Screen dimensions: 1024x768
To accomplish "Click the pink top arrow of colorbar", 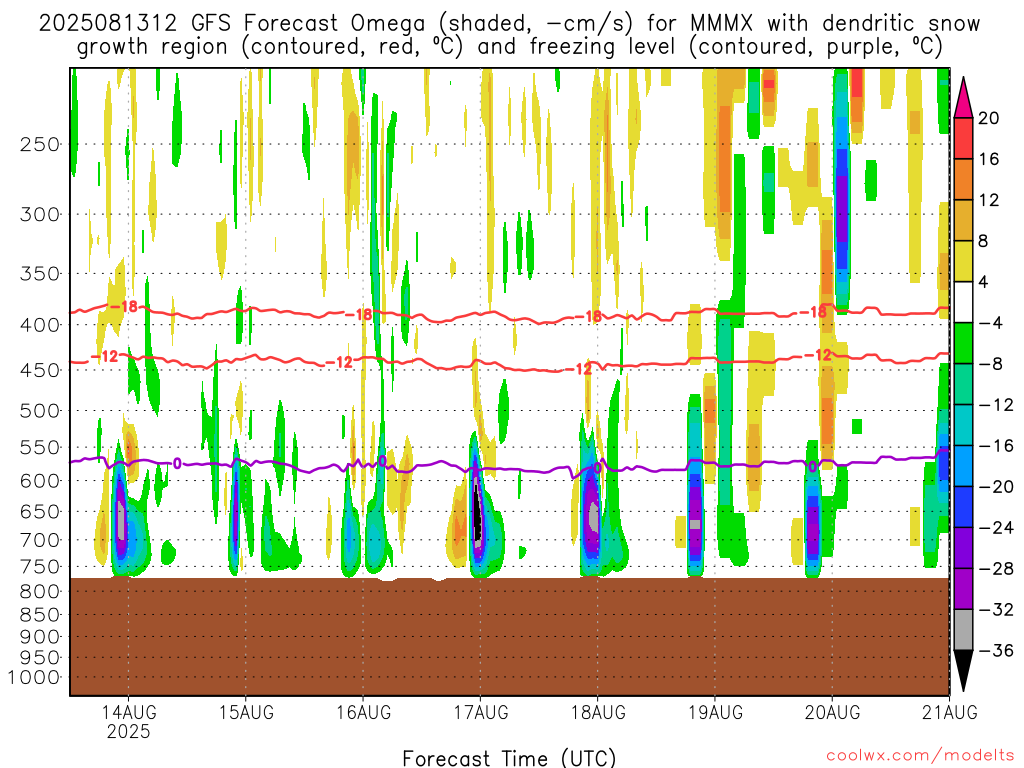I will coord(963,99).
